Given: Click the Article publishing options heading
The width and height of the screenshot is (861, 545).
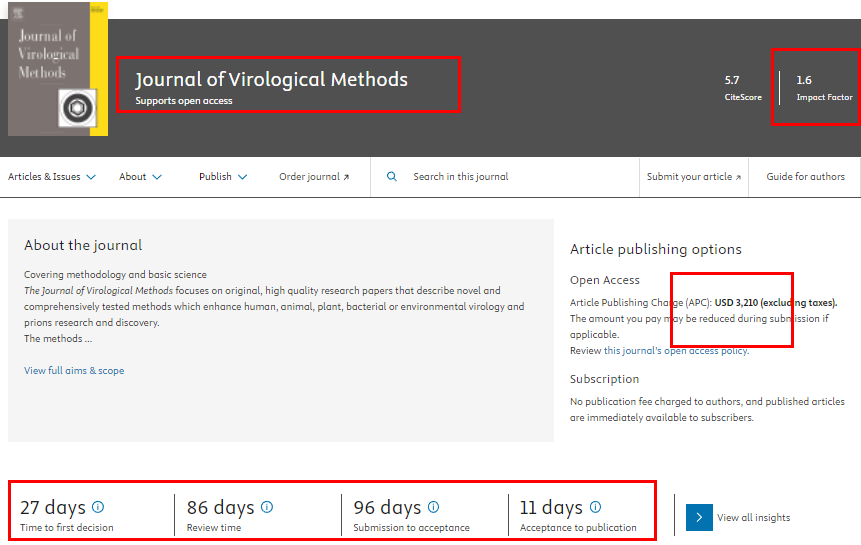Looking at the screenshot, I should (x=656, y=250).
